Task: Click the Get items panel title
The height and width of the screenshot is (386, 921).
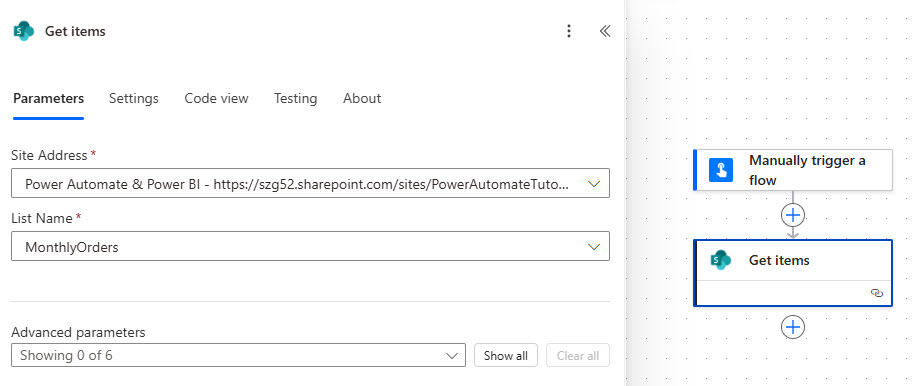Action: click(75, 31)
